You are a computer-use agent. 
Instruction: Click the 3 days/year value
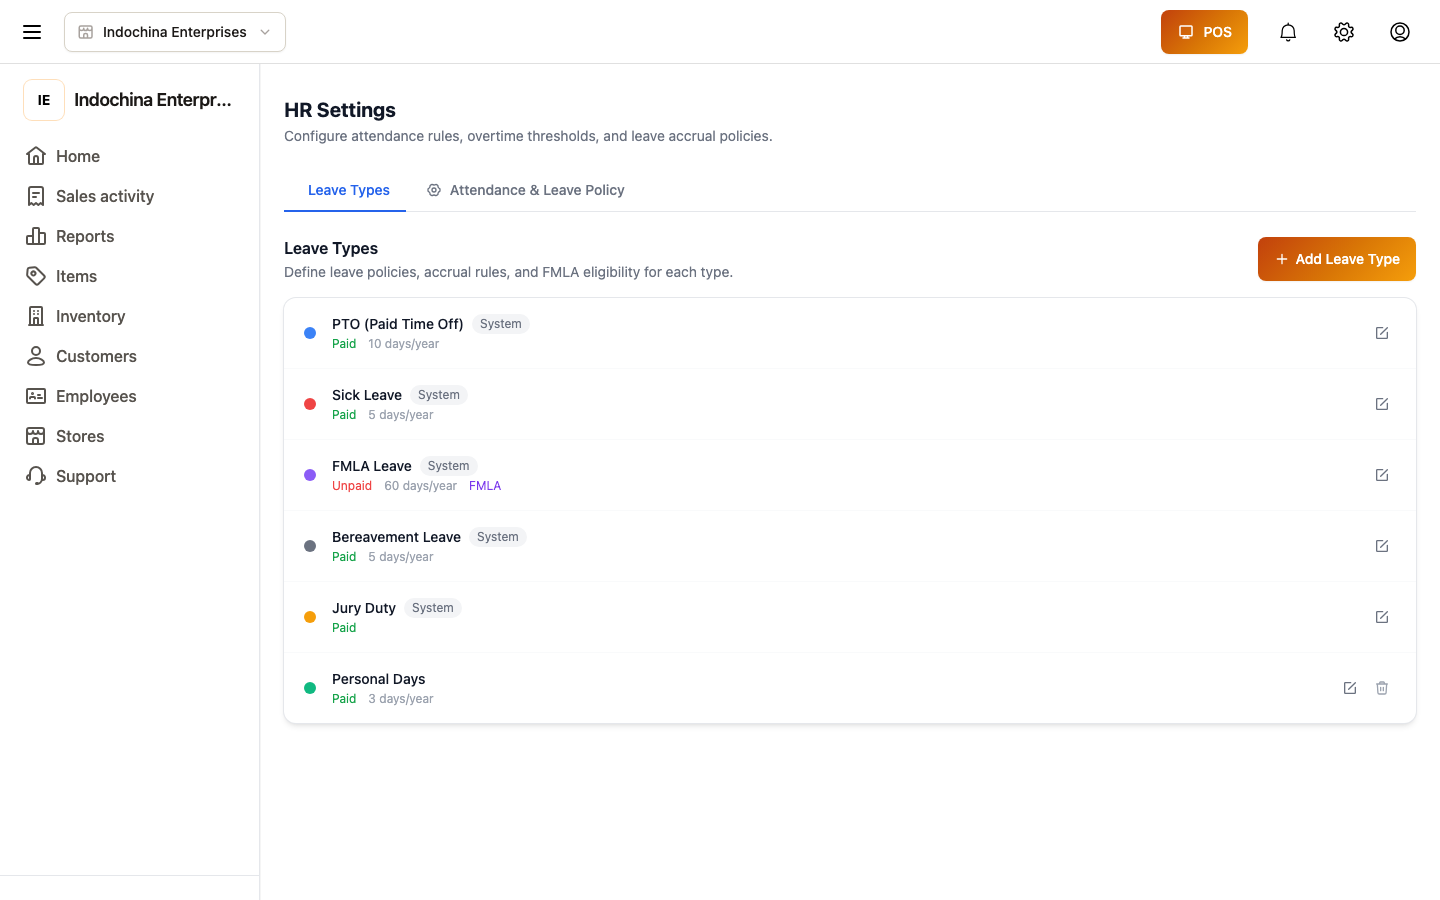tap(401, 699)
